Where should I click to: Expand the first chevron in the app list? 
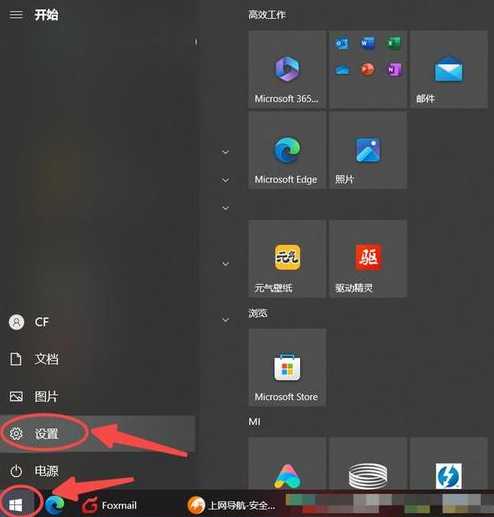[226, 152]
